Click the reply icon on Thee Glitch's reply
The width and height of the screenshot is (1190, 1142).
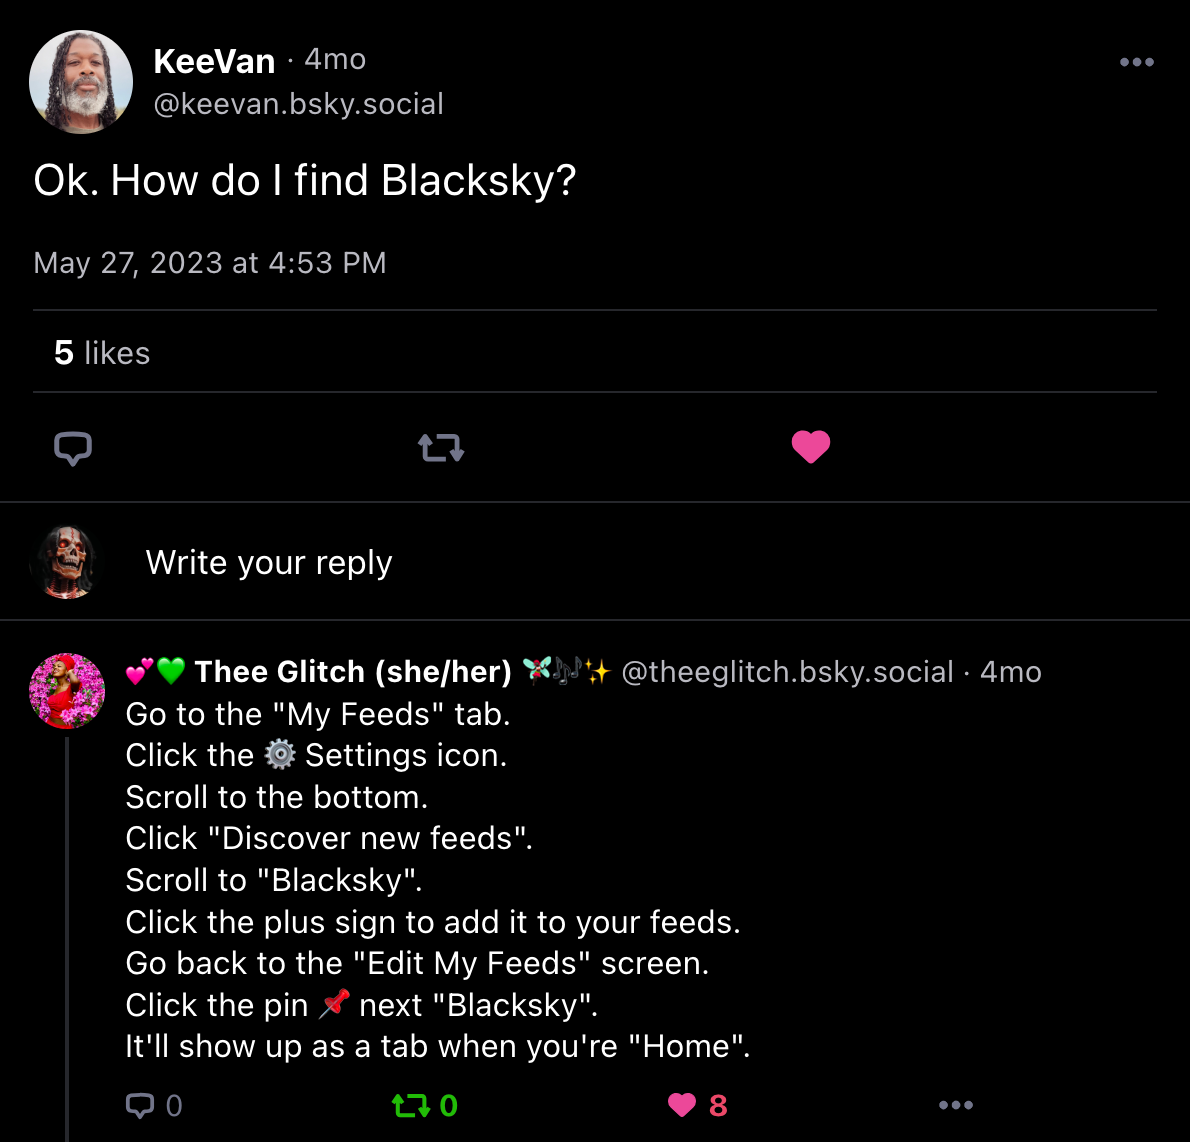click(x=141, y=1105)
